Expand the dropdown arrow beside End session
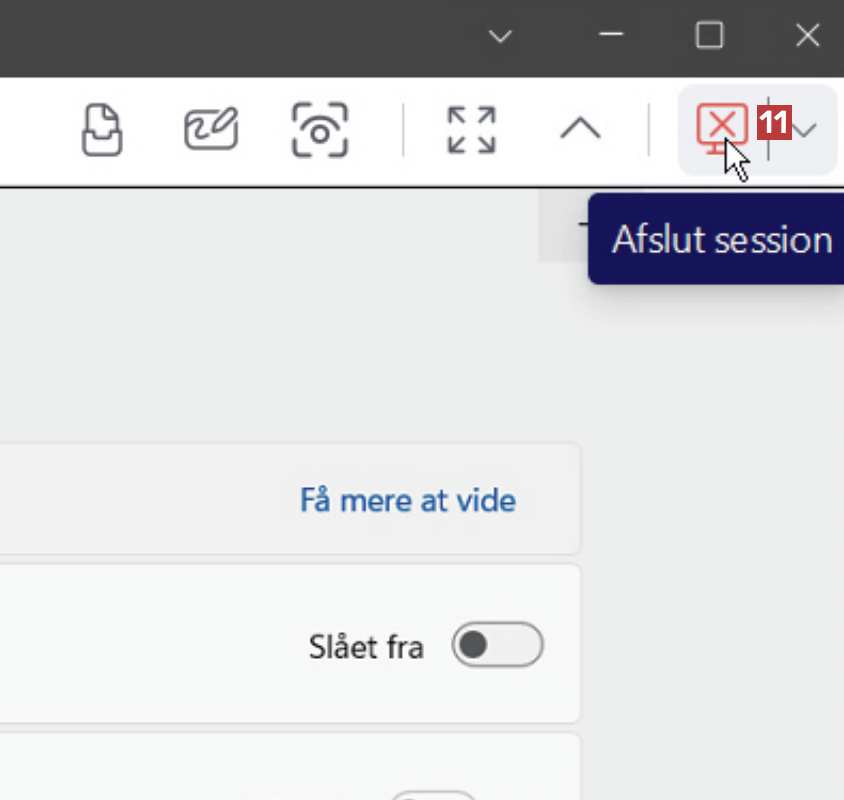Viewport: 844px width, 800px height. point(807,130)
